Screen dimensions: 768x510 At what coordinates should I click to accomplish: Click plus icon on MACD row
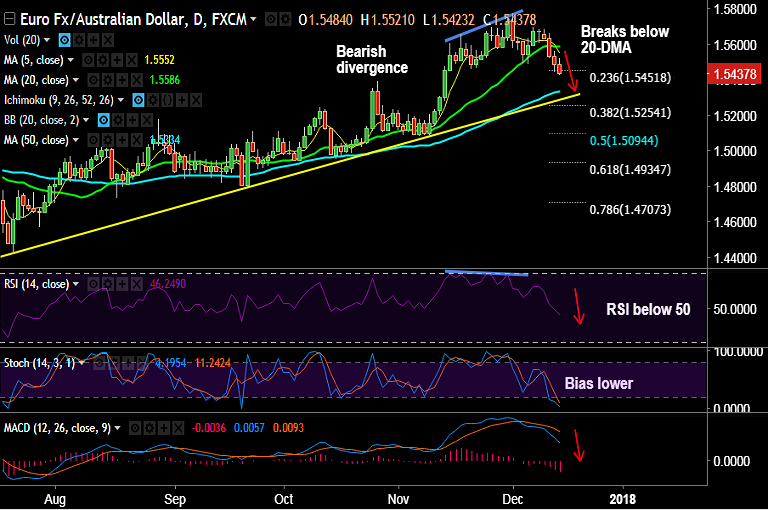click(x=164, y=428)
